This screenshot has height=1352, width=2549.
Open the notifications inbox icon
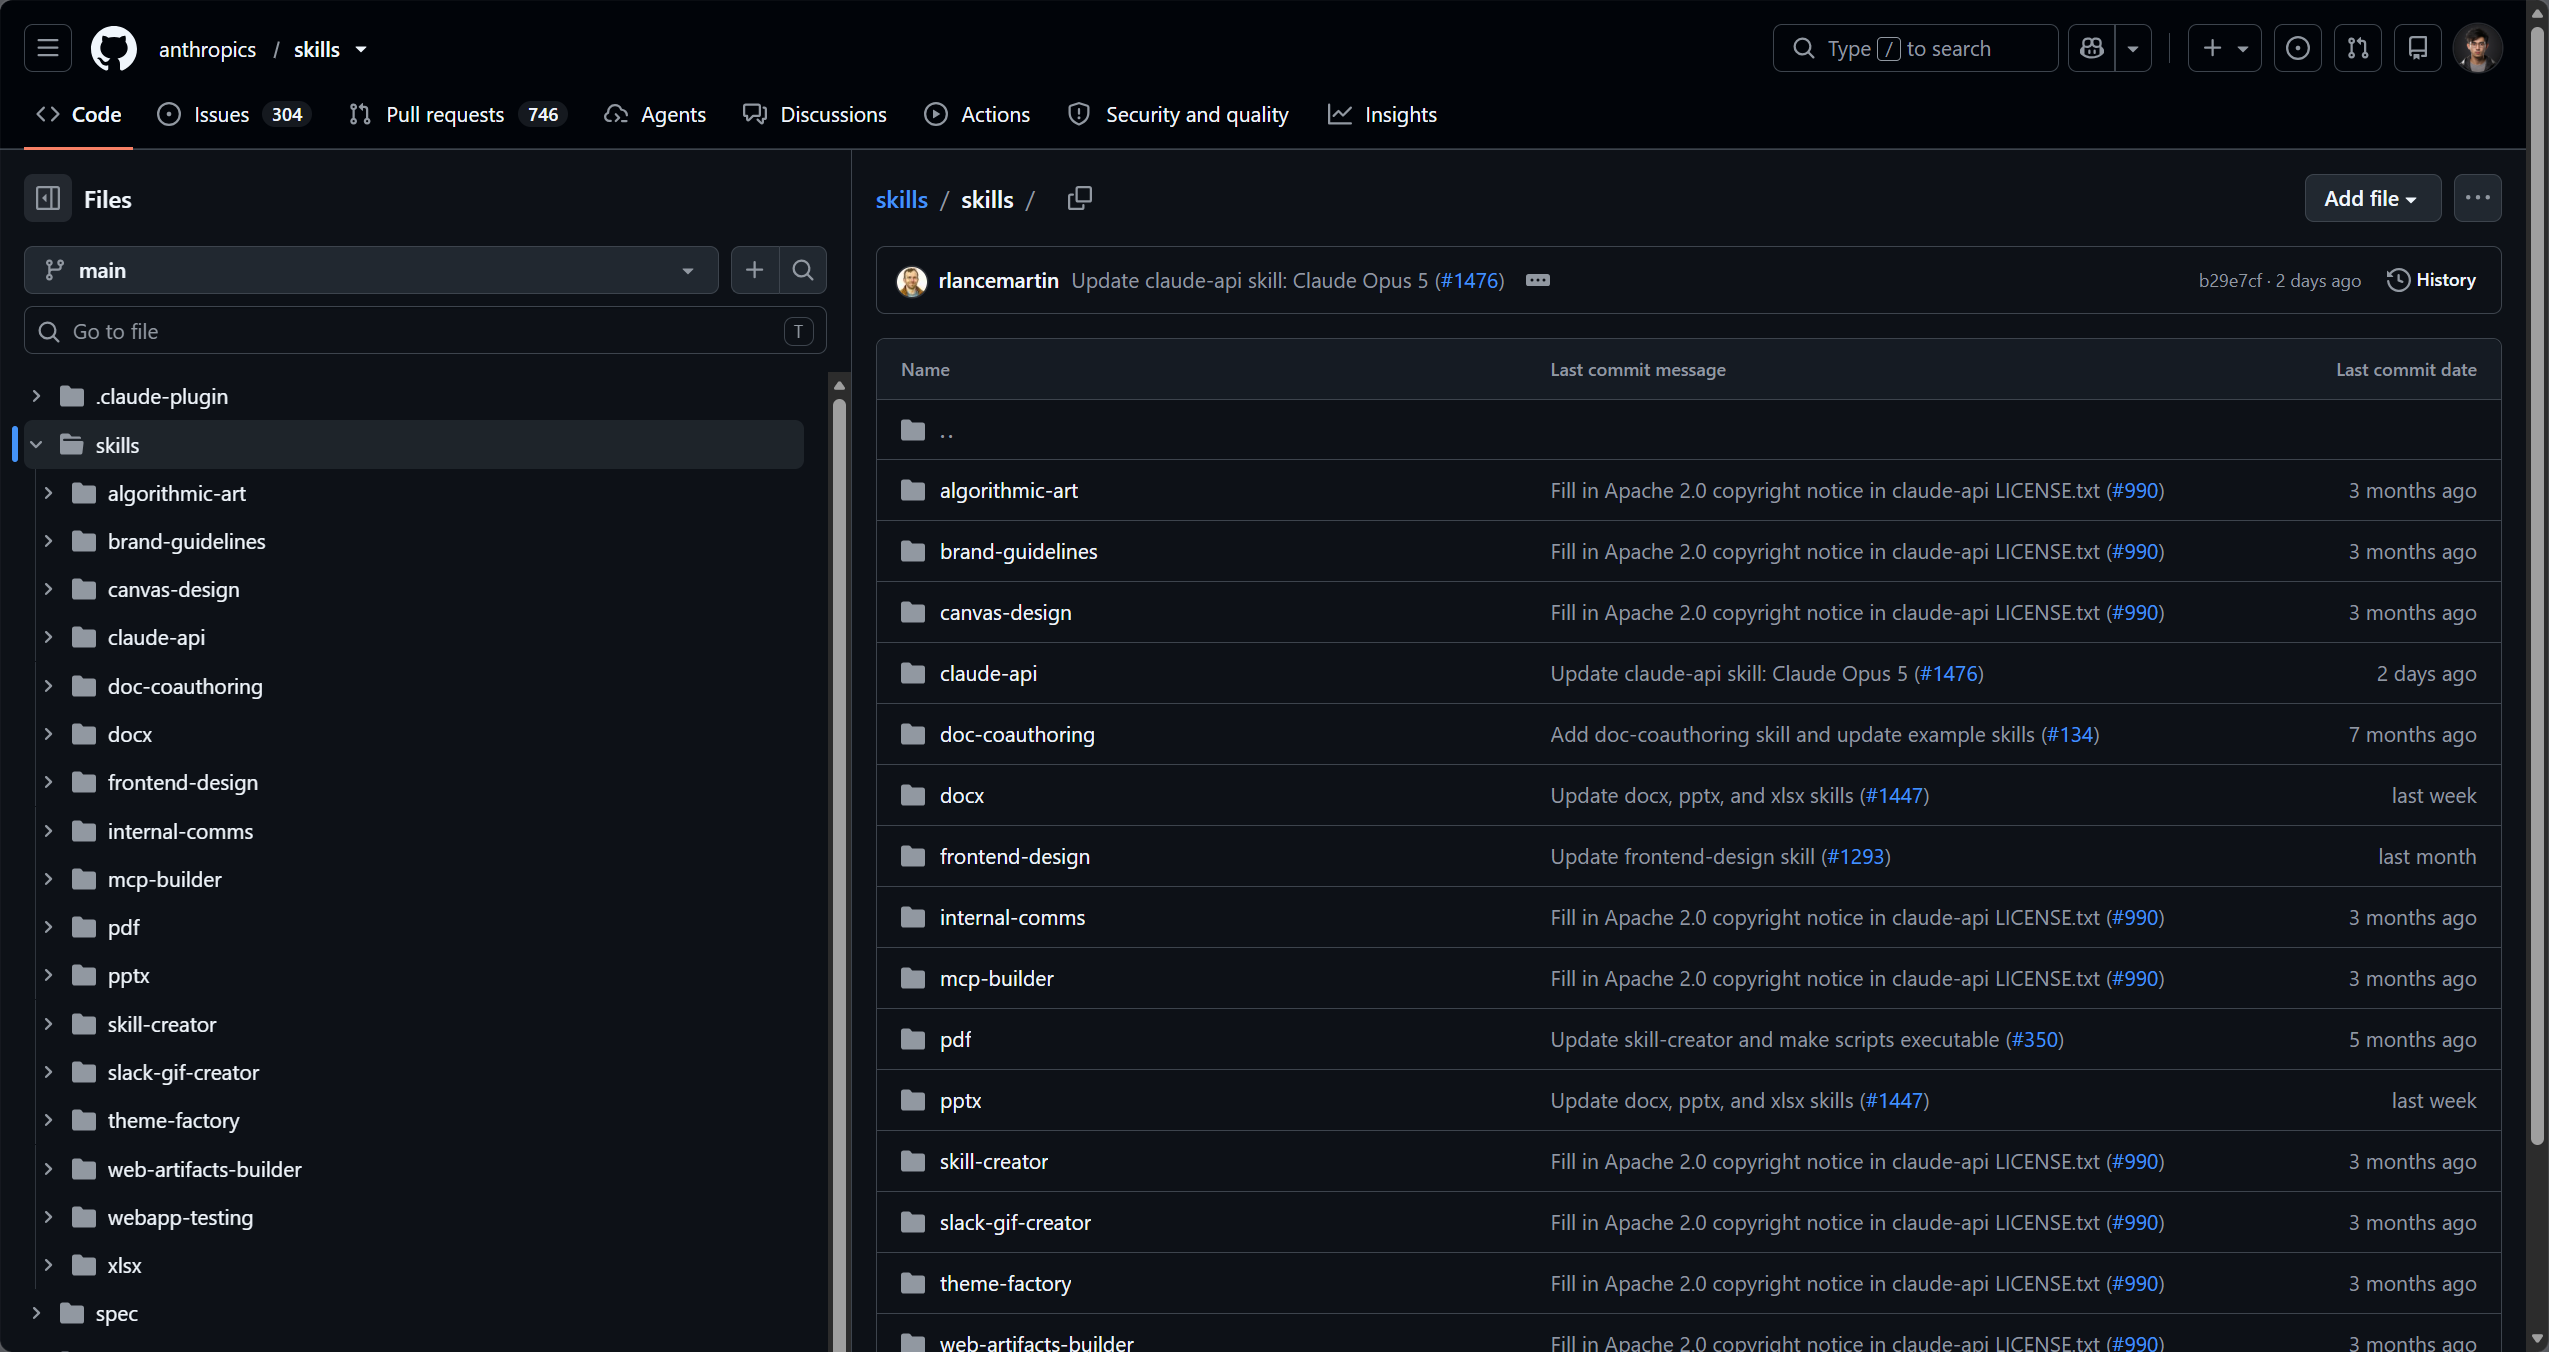(2418, 48)
